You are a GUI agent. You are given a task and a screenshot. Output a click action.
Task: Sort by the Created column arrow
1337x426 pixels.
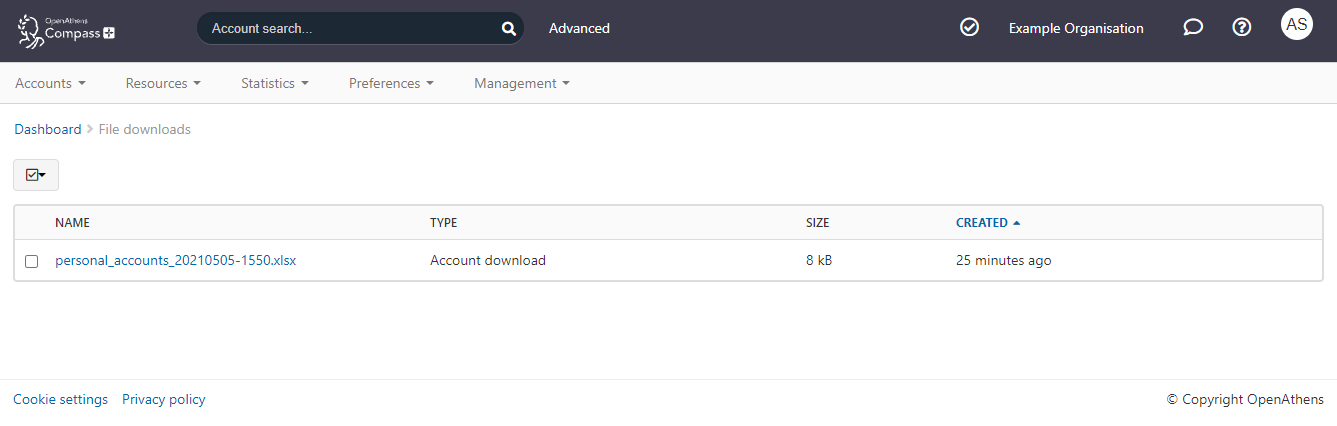point(1016,223)
